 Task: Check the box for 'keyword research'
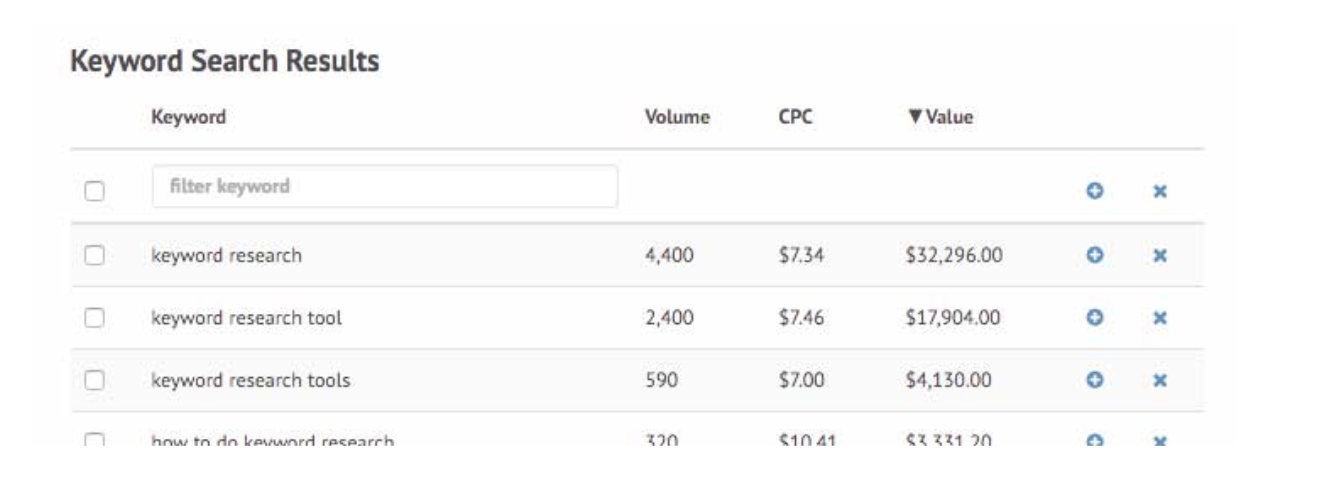tap(94, 255)
